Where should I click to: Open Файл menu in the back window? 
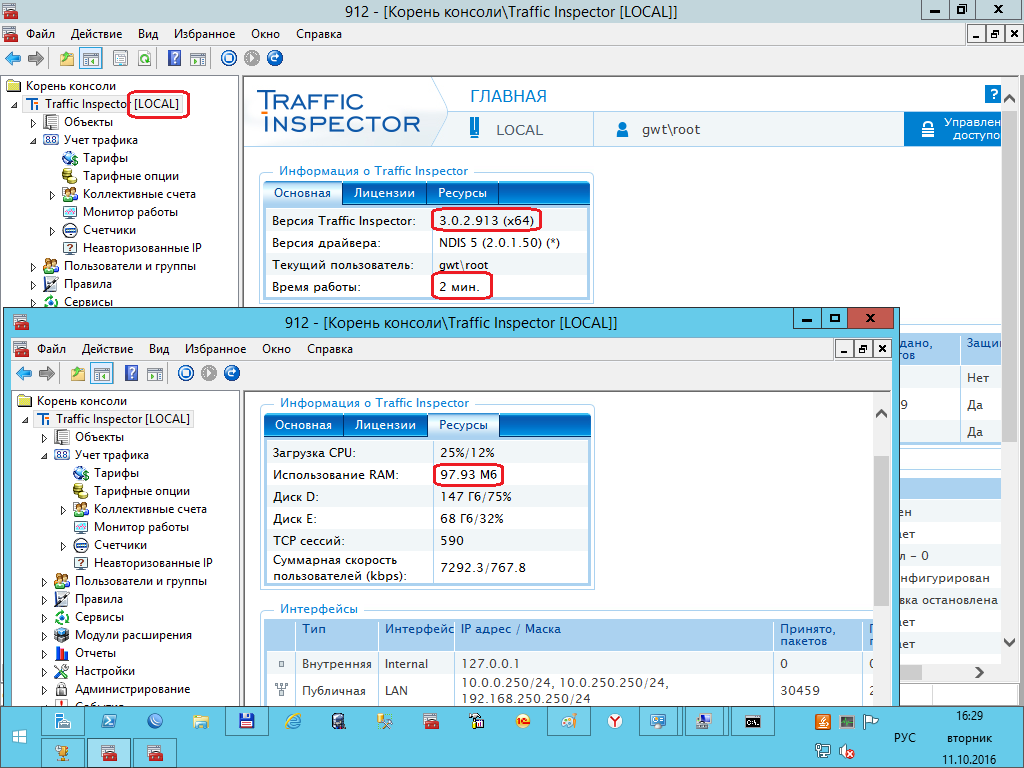click(x=40, y=34)
